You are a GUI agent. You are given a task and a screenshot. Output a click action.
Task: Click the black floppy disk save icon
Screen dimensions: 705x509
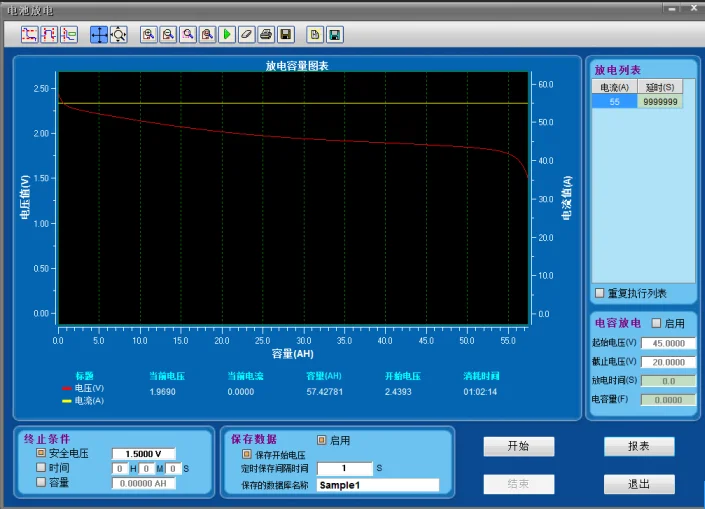click(x=286, y=34)
